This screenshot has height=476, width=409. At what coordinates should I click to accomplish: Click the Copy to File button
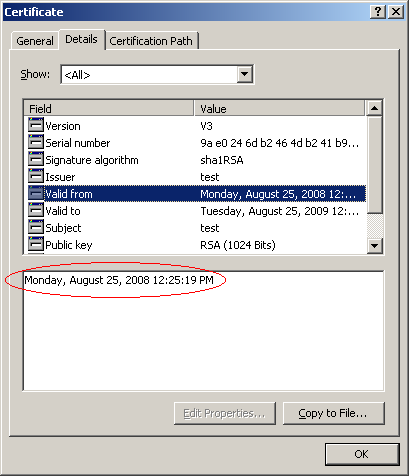(x=334, y=413)
